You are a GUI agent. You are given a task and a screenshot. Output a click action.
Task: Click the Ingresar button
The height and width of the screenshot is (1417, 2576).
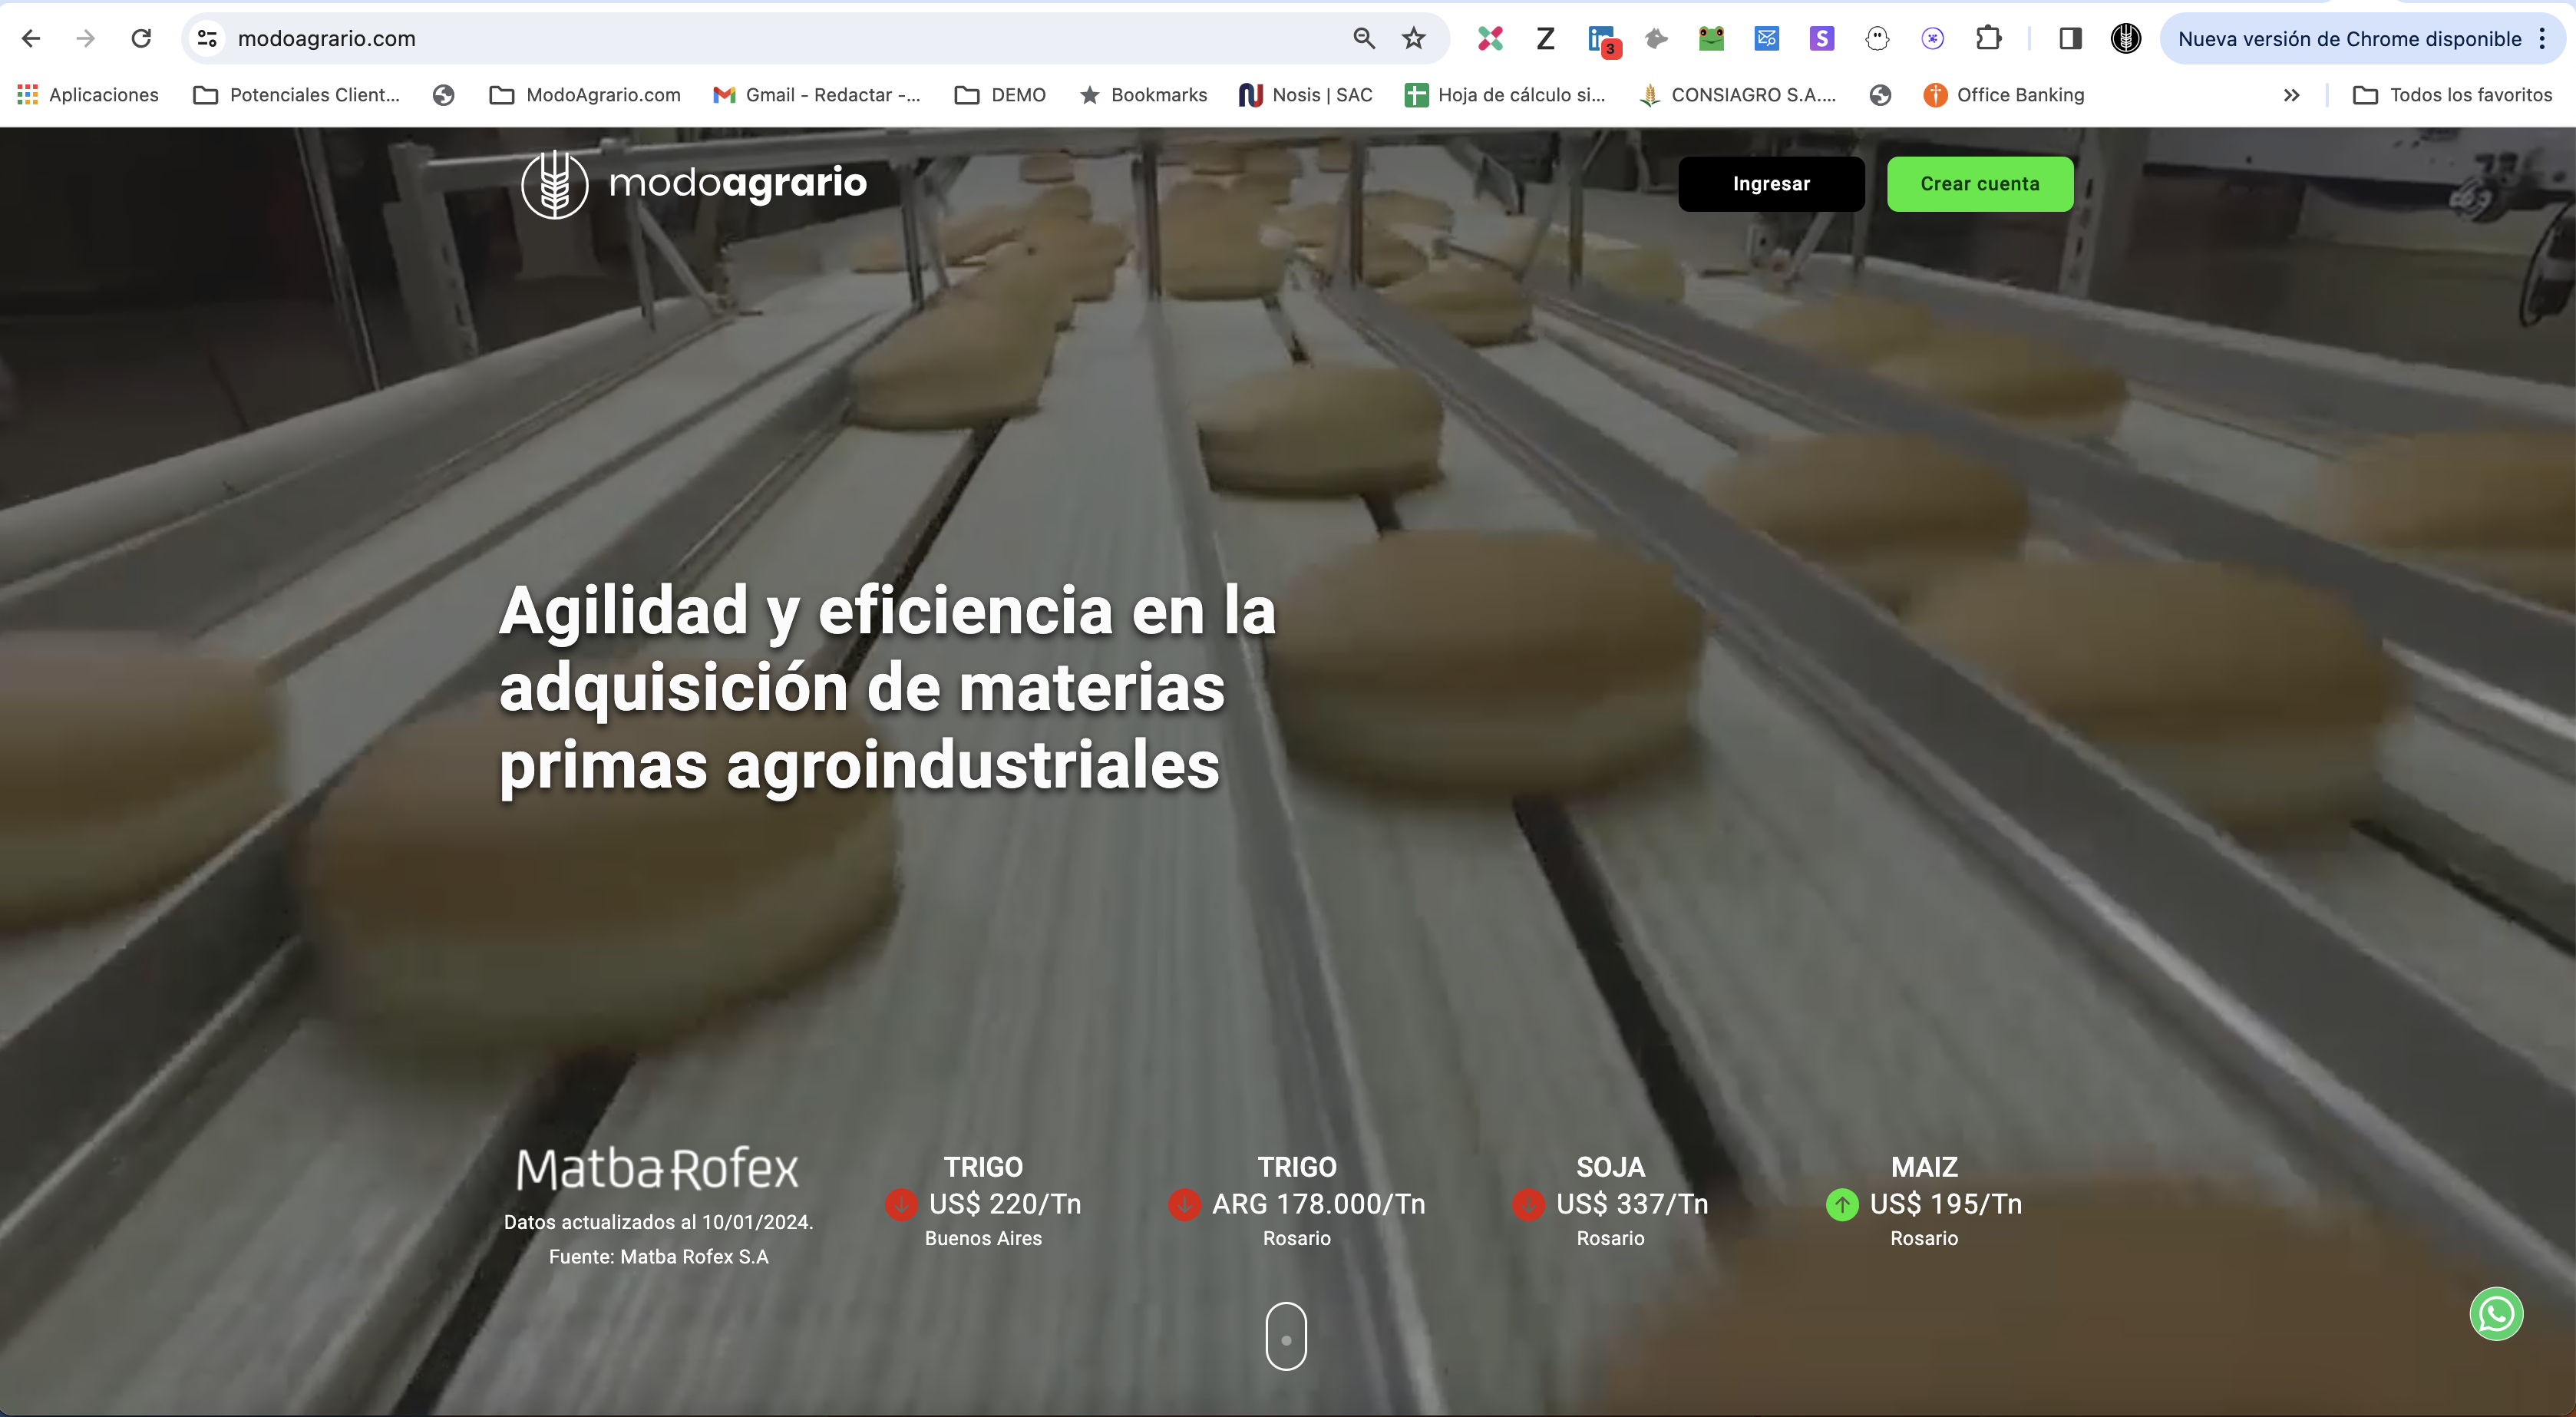click(x=1771, y=184)
